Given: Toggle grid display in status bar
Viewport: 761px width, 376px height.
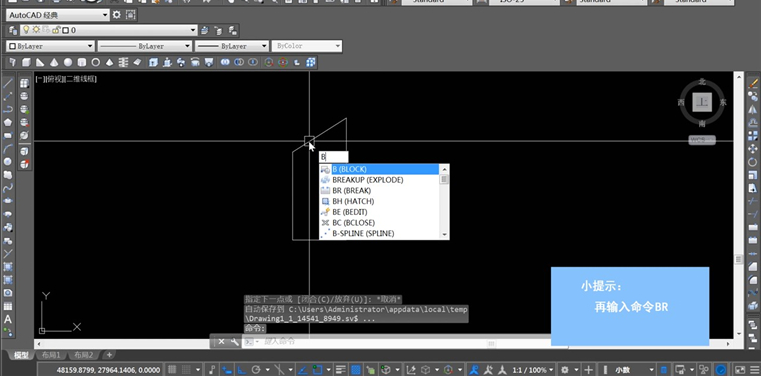Looking at the screenshot, I should pos(172,370).
